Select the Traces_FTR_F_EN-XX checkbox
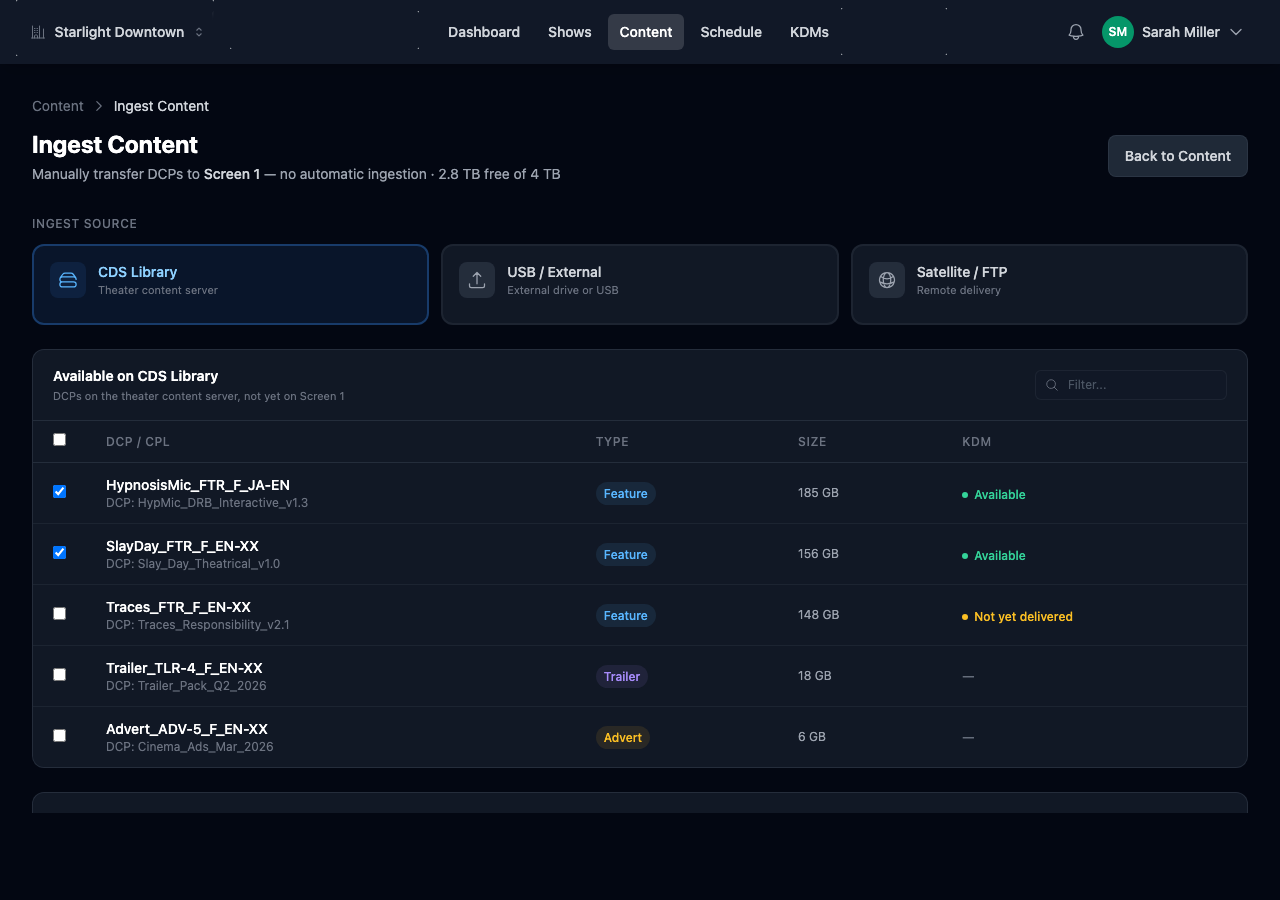Viewport: 1280px width, 900px height. pyautogui.click(x=60, y=613)
